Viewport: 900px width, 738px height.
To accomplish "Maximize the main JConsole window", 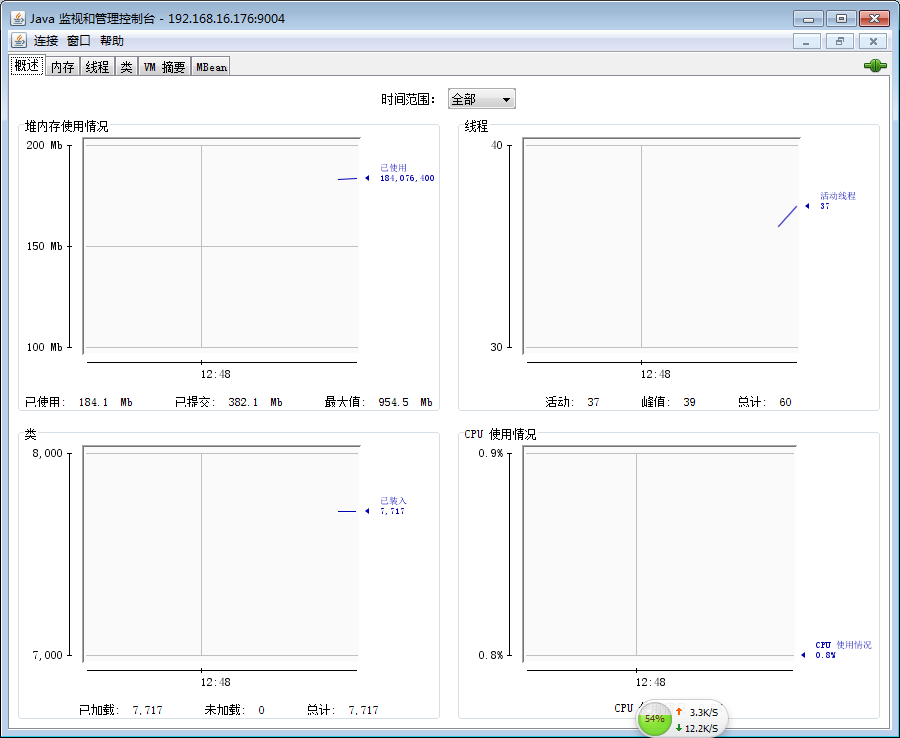I will [841, 19].
